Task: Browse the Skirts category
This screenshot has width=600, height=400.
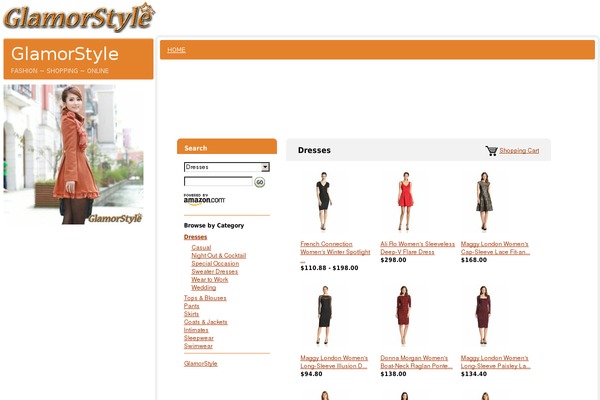Action: pos(191,314)
